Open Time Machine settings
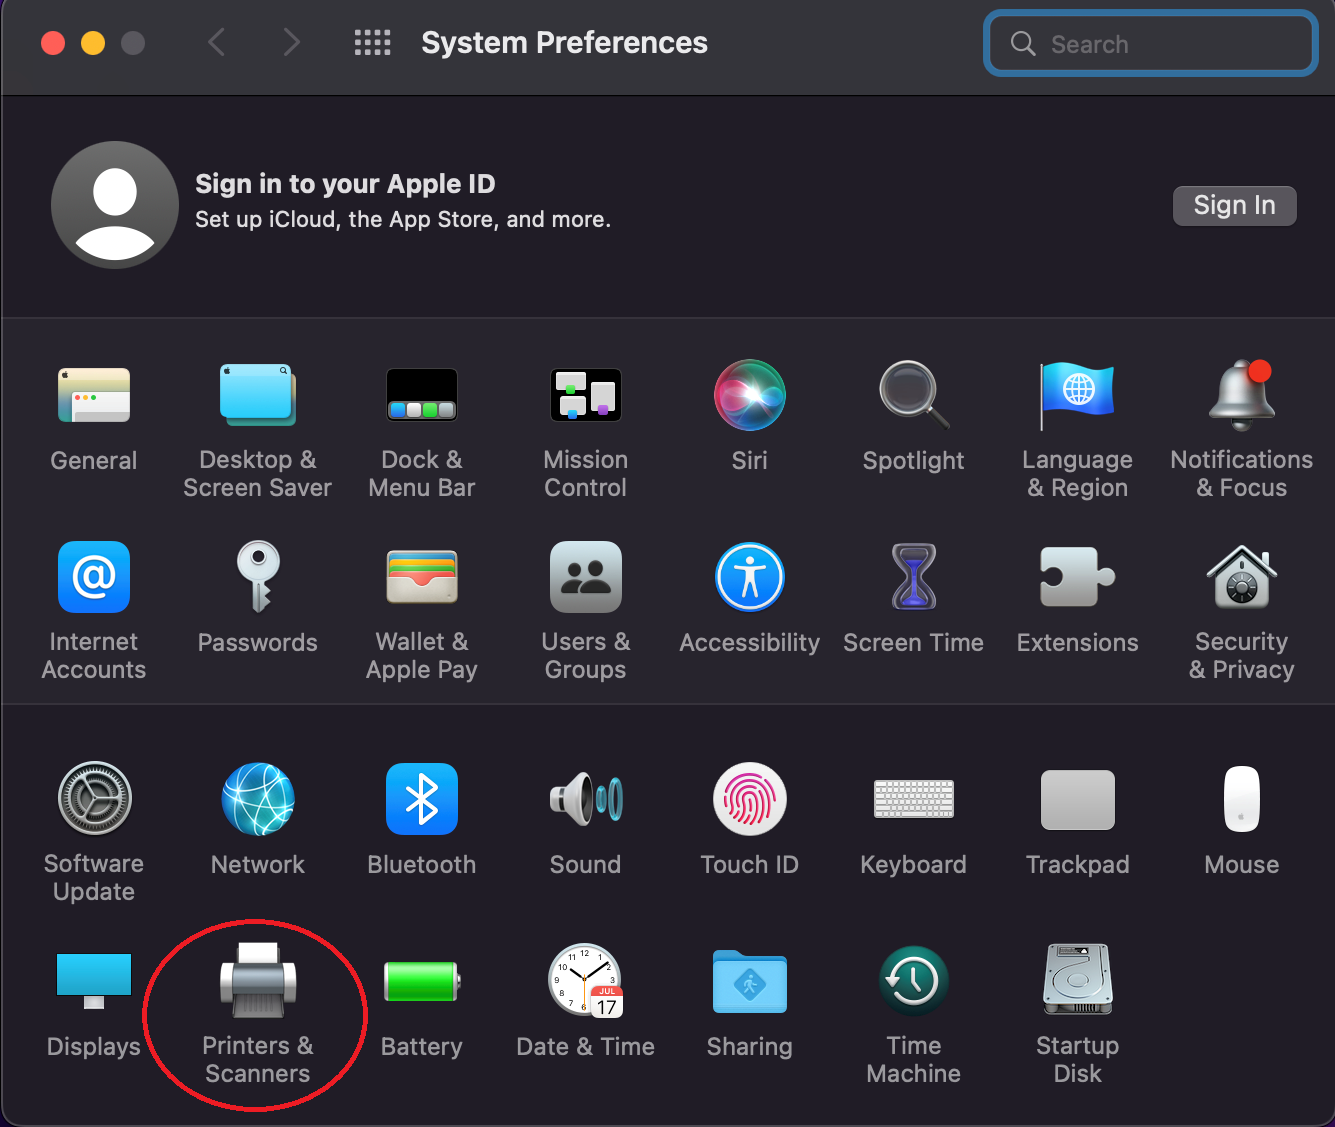Screen dimensions: 1335x1127 [914, 981]
